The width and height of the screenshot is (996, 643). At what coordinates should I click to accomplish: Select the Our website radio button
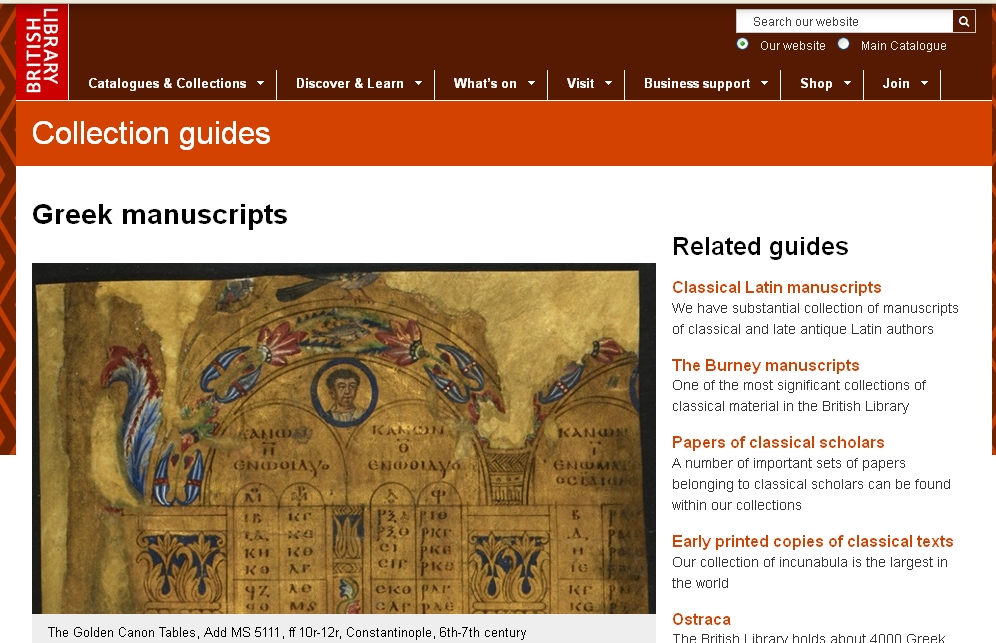point(742,44)
